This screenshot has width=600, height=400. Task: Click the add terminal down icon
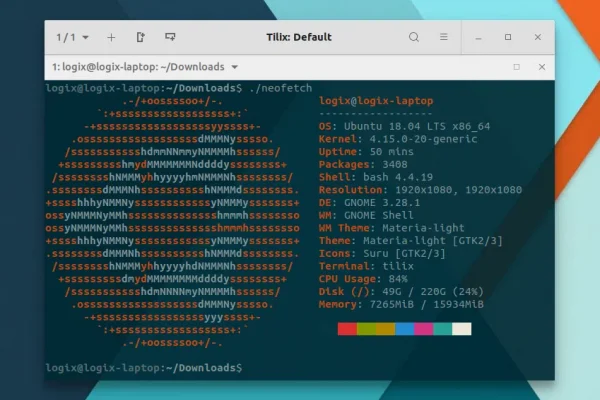[x=170, y=37]
